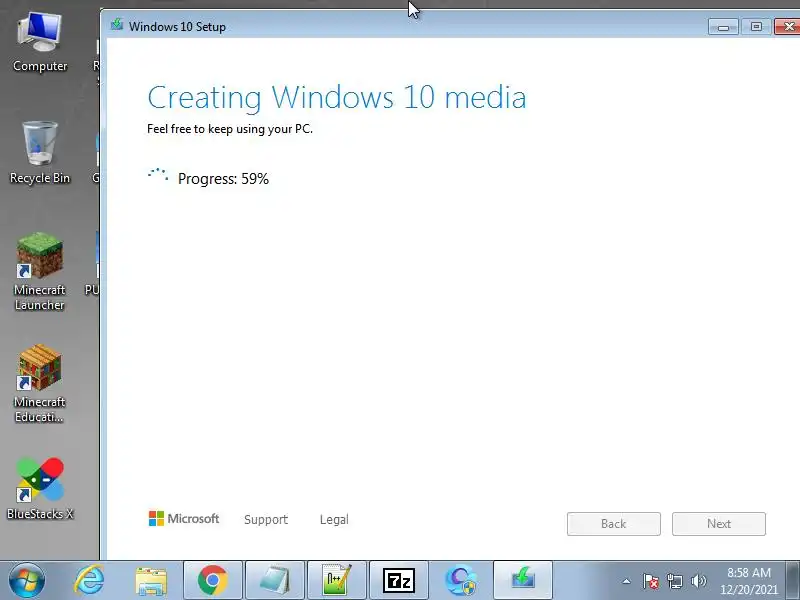Click Show desktop strip beside the clock
The width and height of the screenshot is (800, 600).
[x=793, y=580]
